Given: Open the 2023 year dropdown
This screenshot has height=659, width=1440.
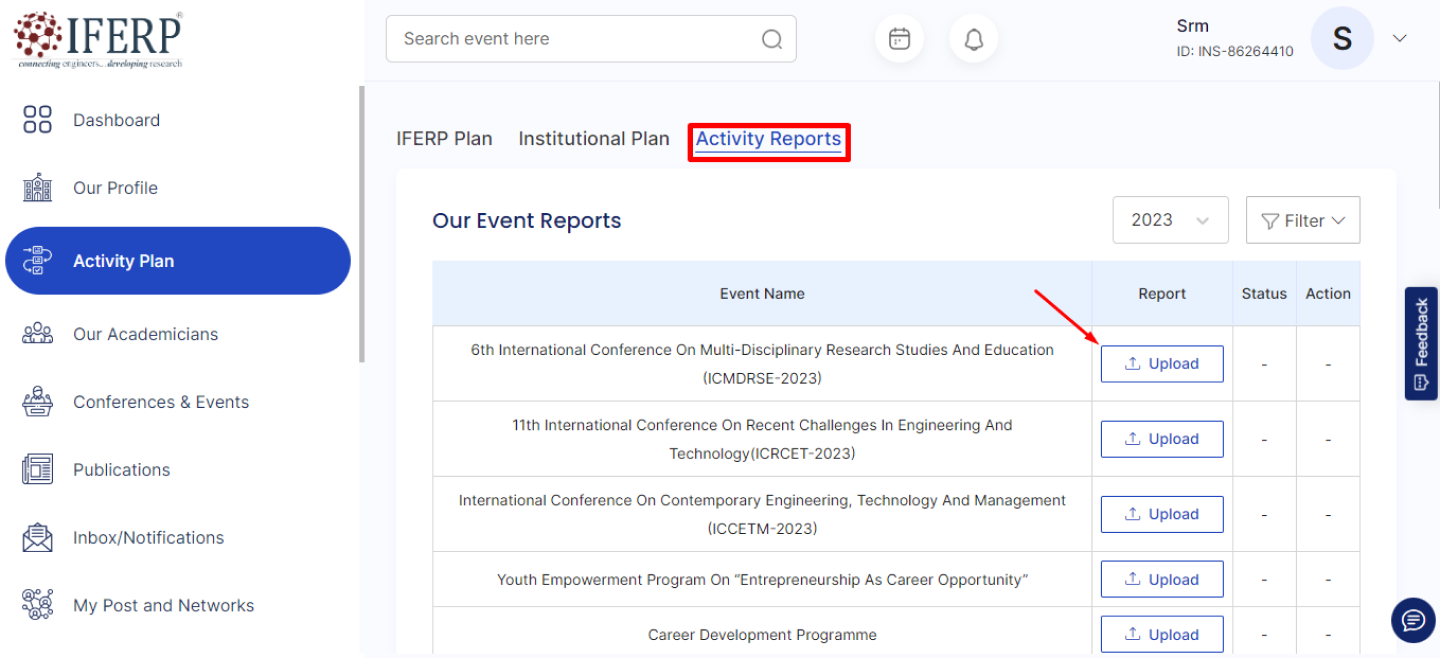Looking at the screenshot, I should [1170, 219].
